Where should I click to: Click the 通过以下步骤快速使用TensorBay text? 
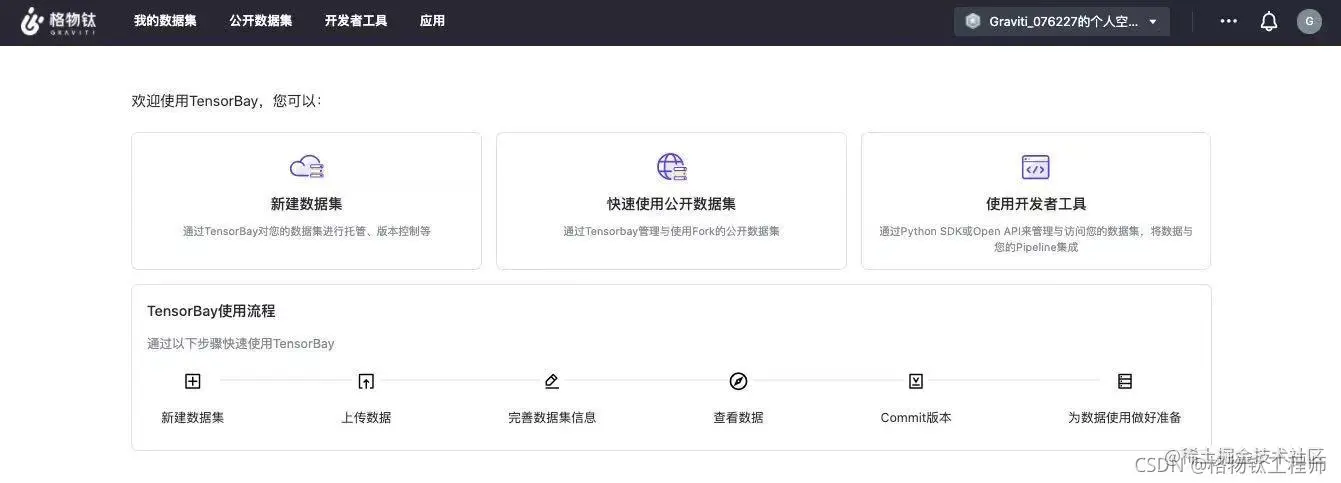pos(241,344)
